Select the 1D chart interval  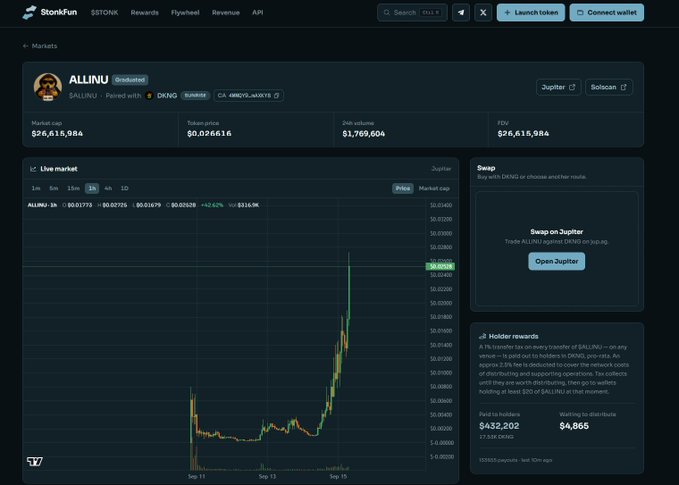pyautogui.click(x=124, y=188)
